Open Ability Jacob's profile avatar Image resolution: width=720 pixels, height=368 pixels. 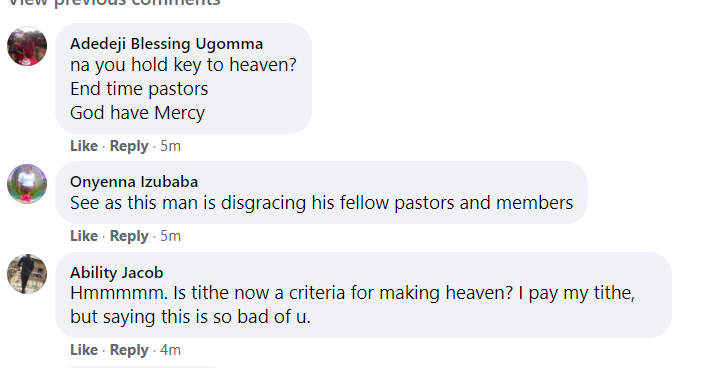(x=27, y=274)
